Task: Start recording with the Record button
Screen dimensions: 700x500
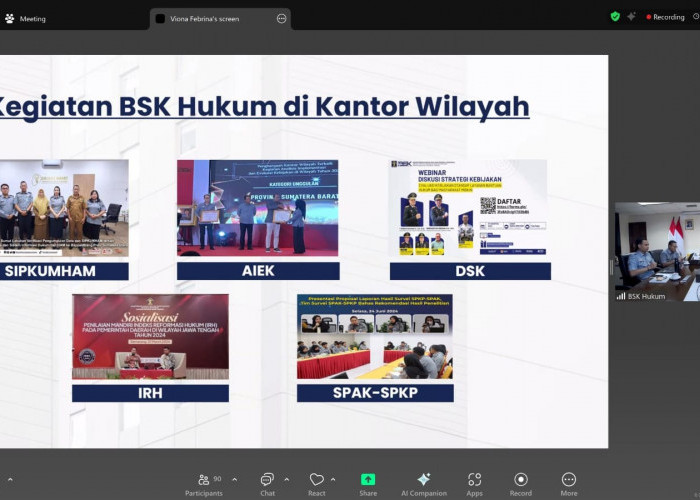Action: click(x=521, y=485)
